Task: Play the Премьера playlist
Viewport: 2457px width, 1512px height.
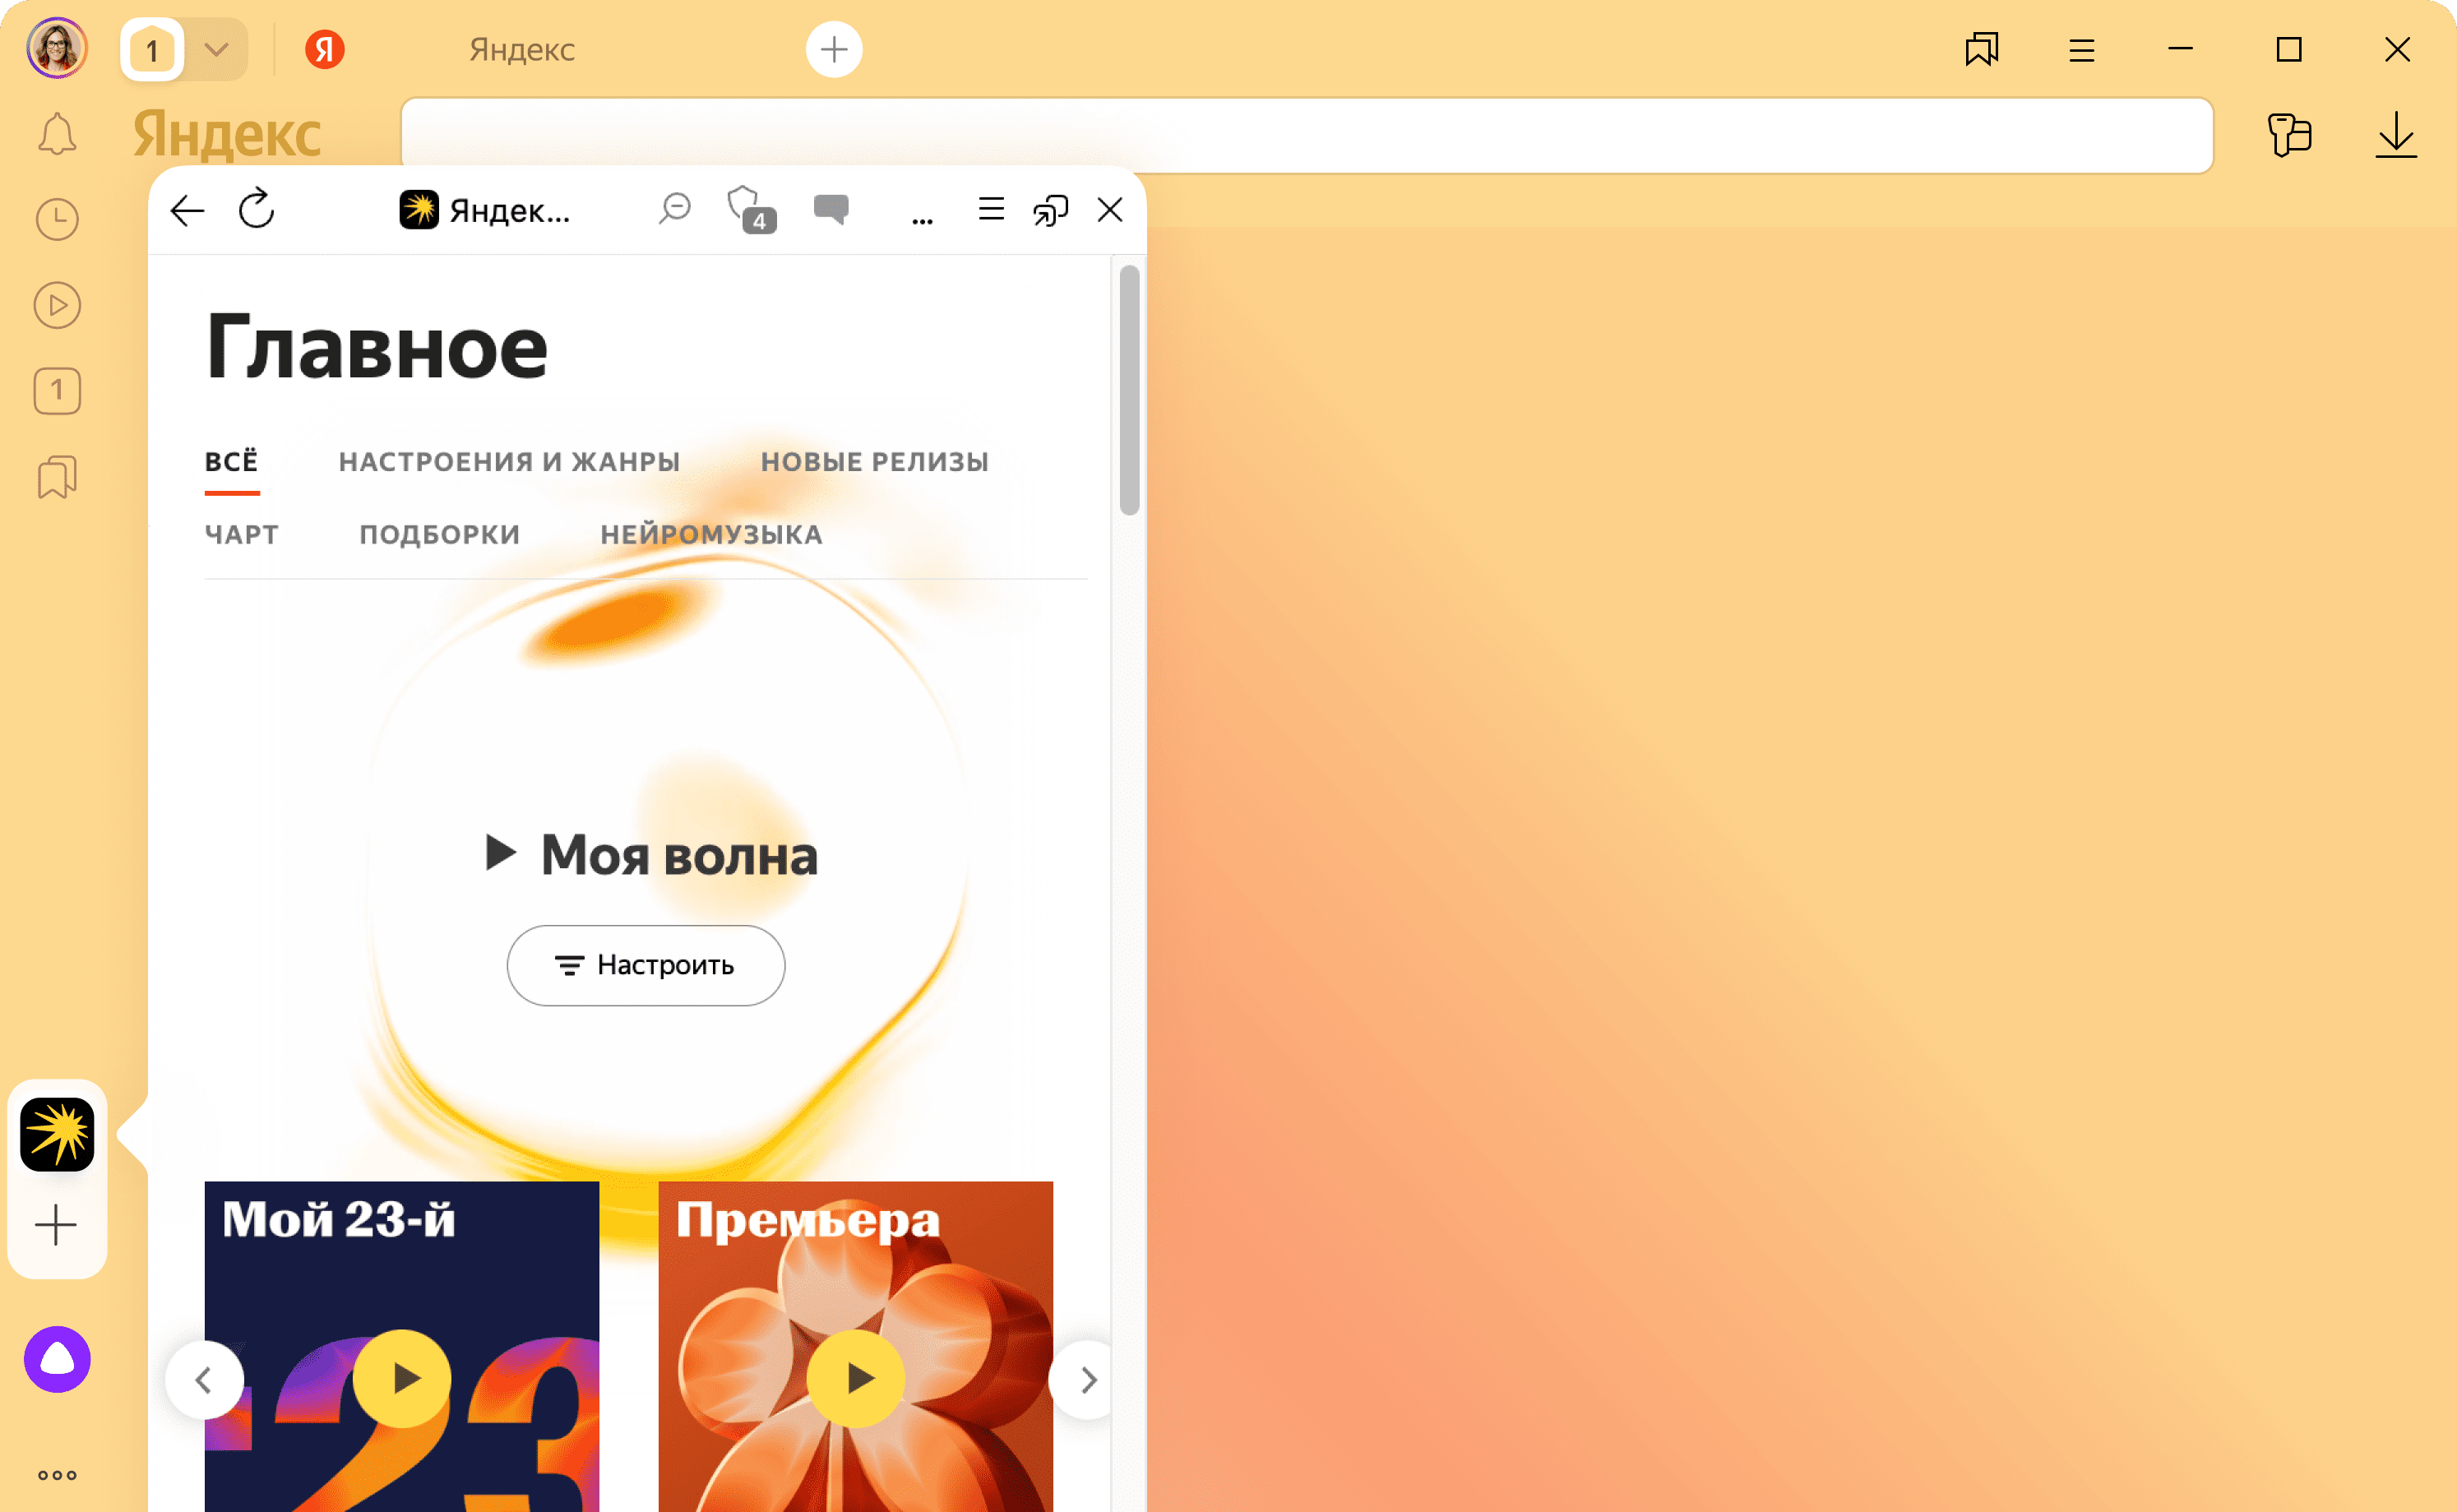Action: tap(856, 1378)
